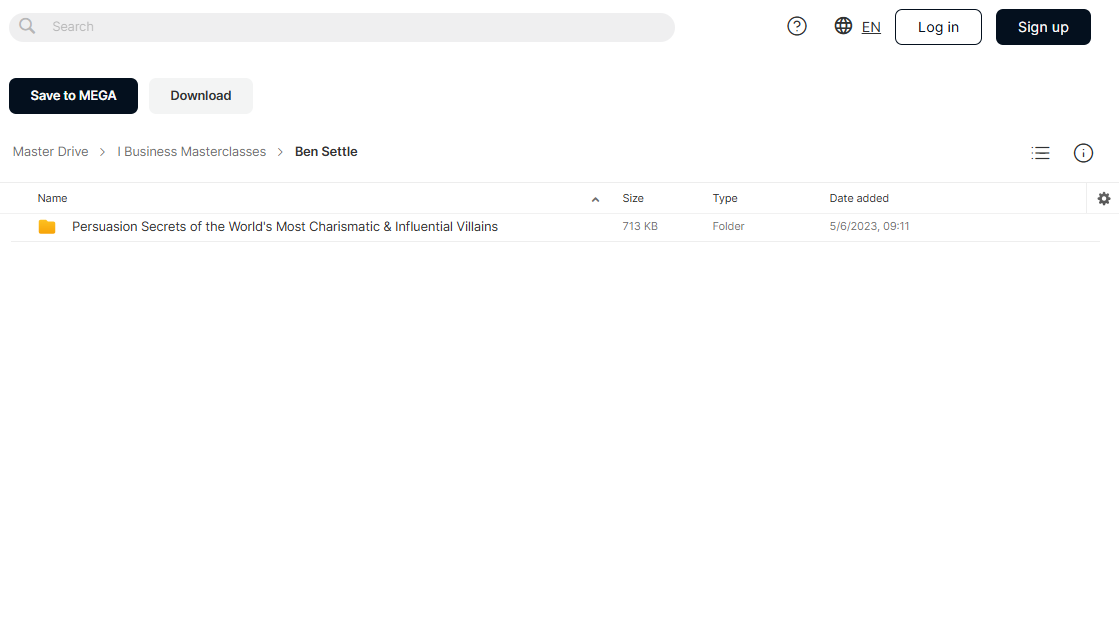Select the 5/6/2023, 09:11 date cell
Image resolution: width=1119 pixels, height=636 pixels.
[x=869, y=226]
